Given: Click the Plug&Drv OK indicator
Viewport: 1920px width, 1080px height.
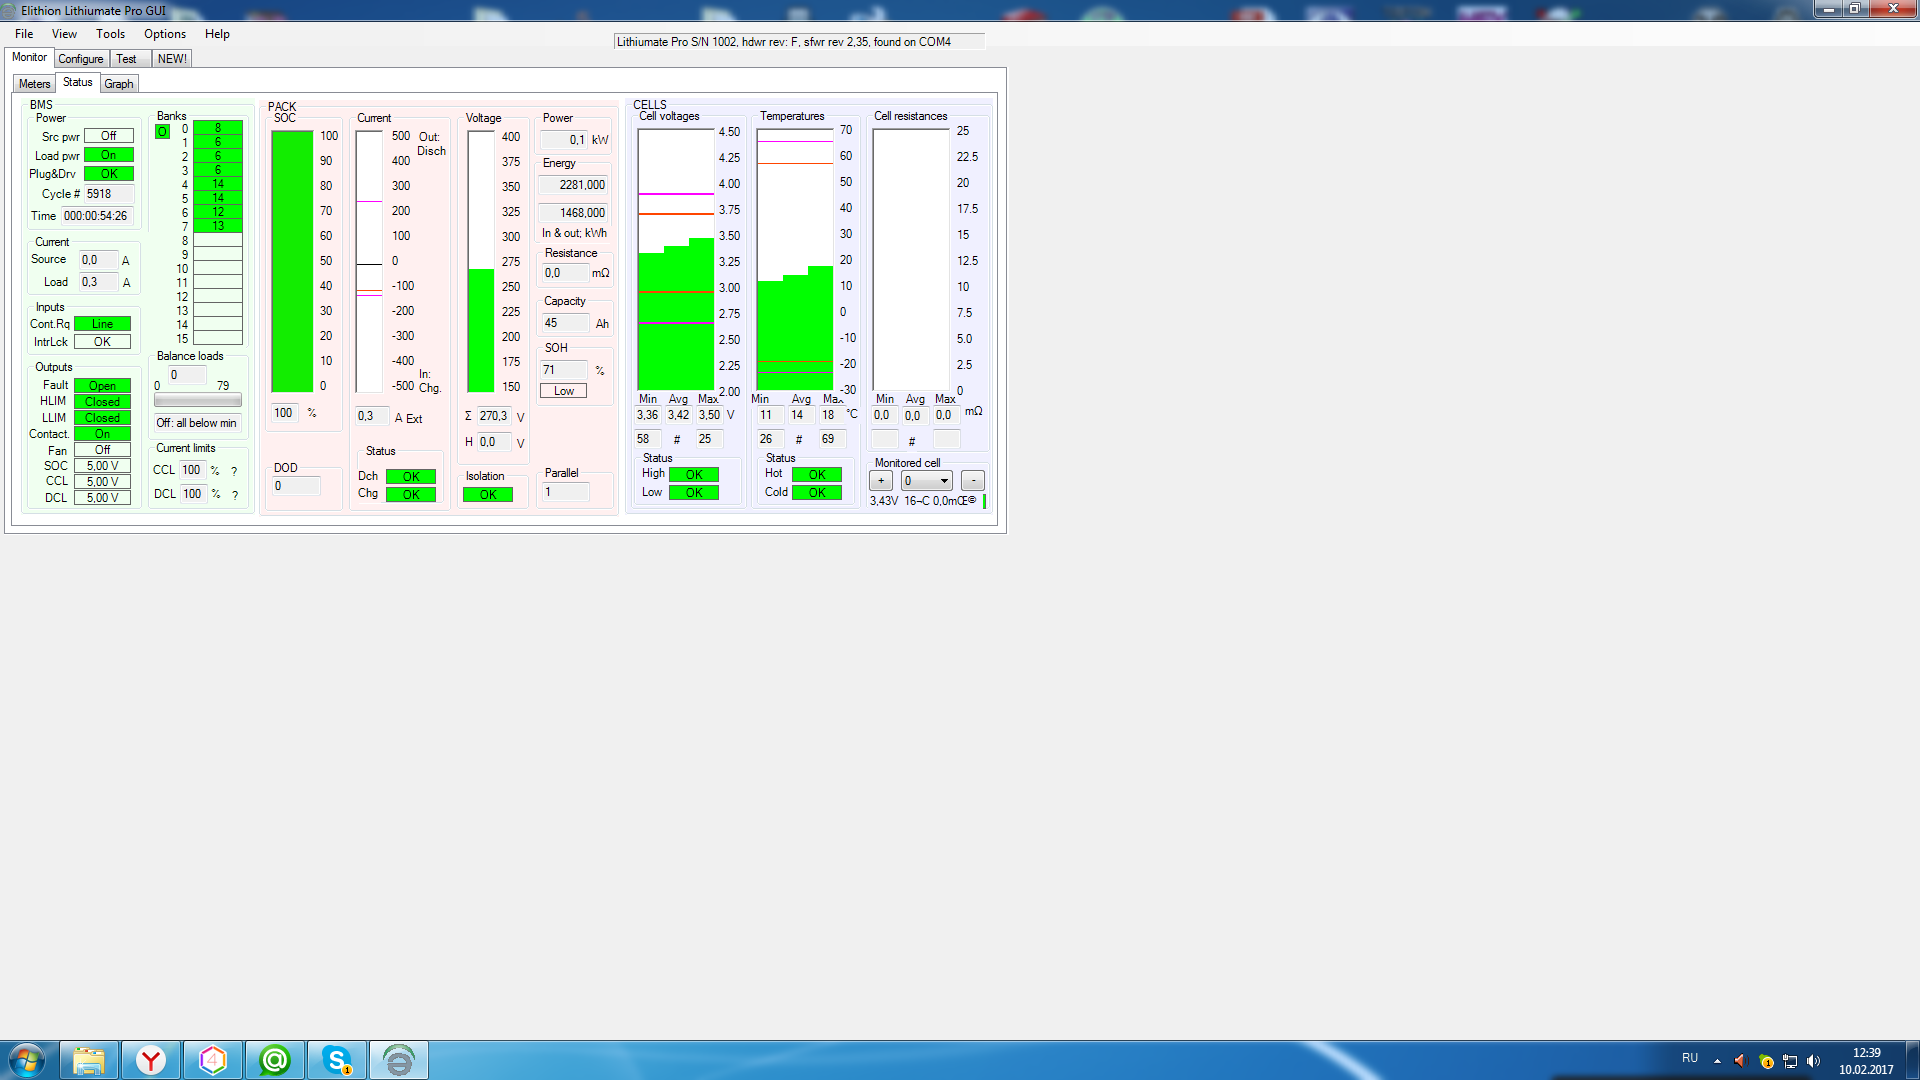Looking at the screenshot, I should coord(109,174).
